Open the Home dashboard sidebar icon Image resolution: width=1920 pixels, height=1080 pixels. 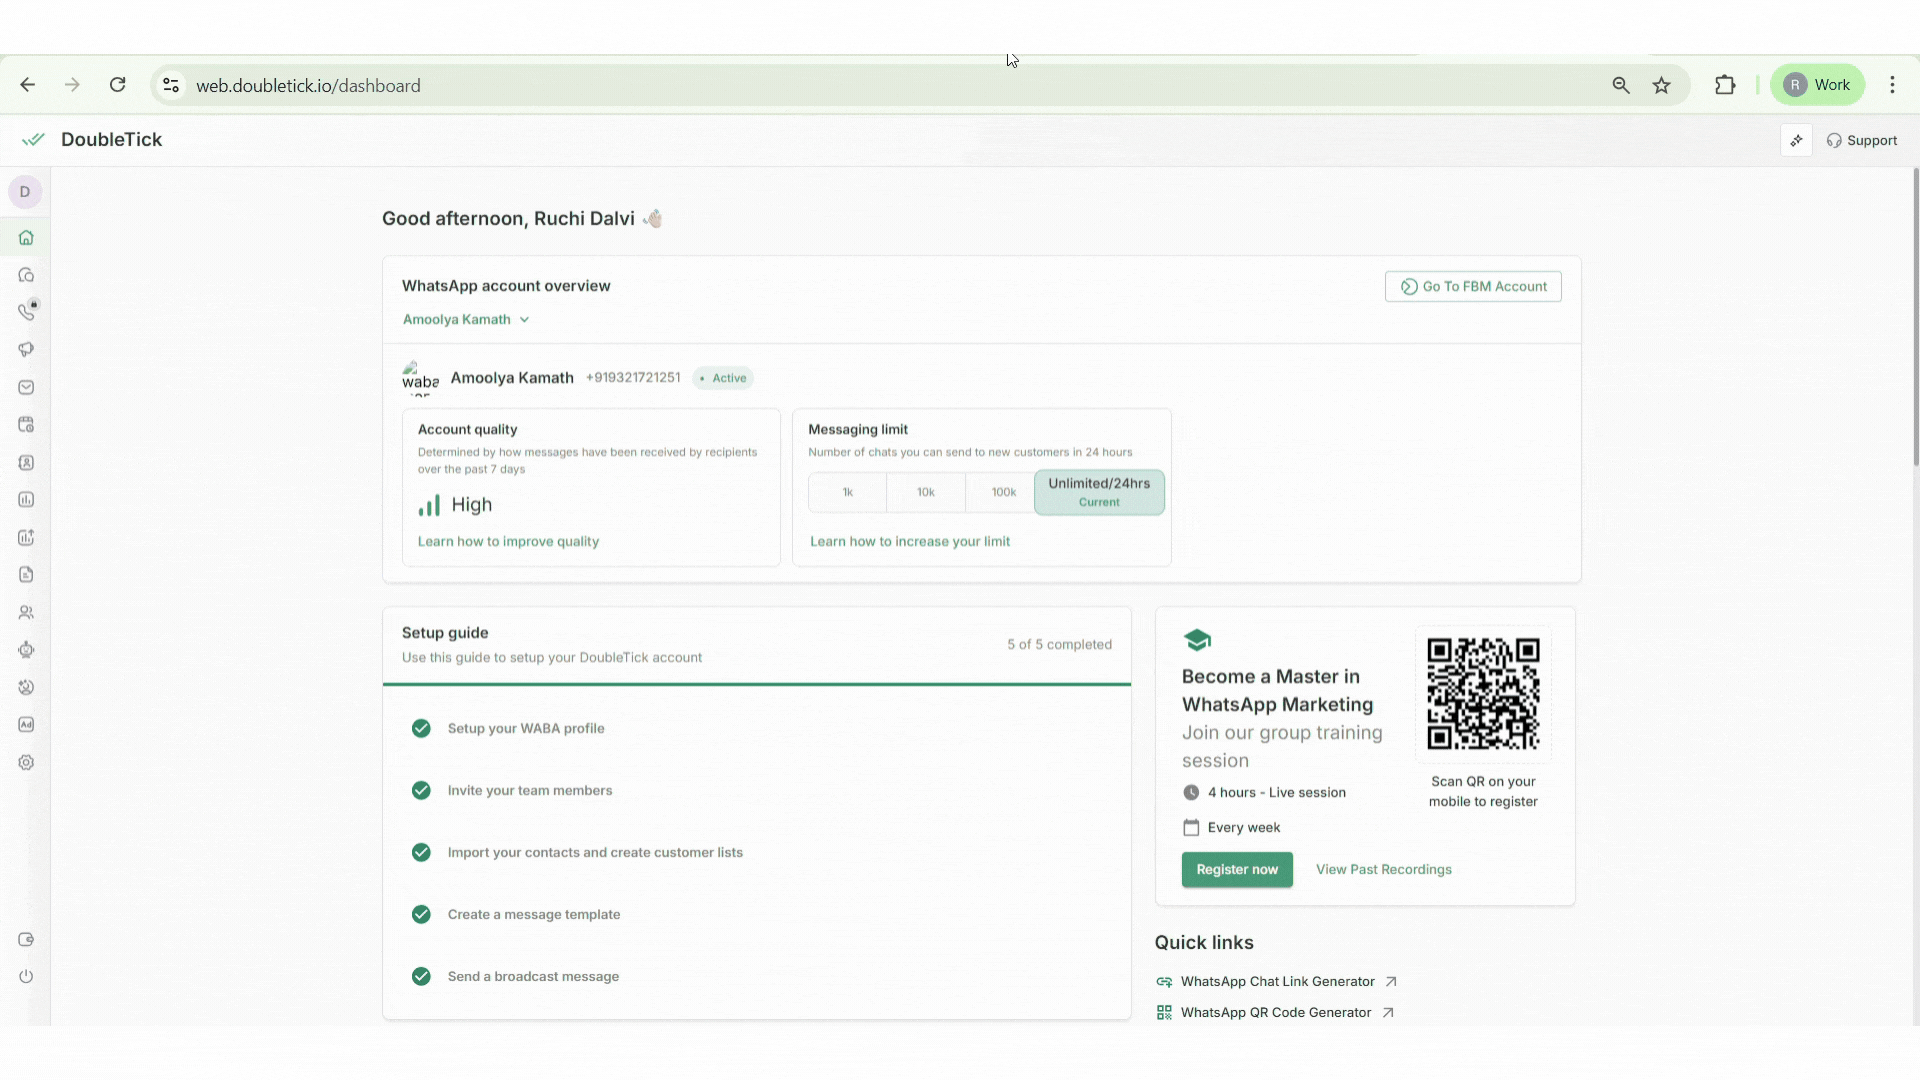click(26, 238)
